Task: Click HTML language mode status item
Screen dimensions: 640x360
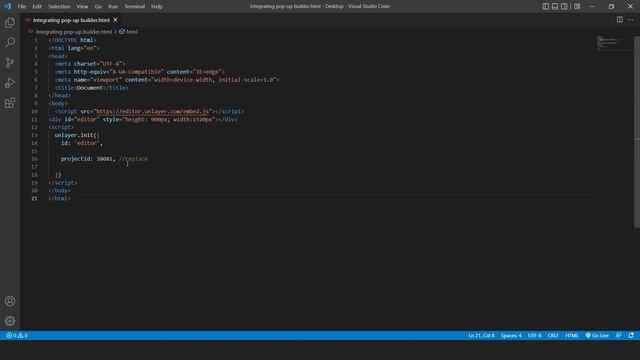Action: point(571,336)
